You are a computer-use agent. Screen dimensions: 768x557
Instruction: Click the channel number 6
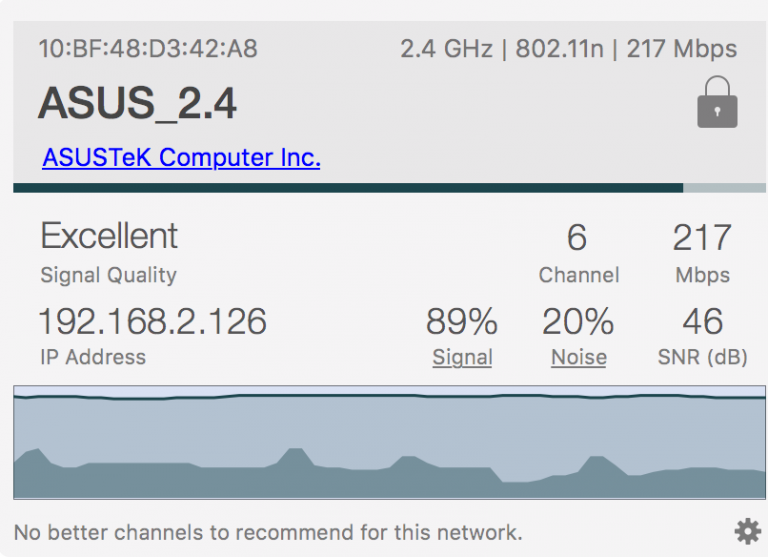[x=576, y=238]
